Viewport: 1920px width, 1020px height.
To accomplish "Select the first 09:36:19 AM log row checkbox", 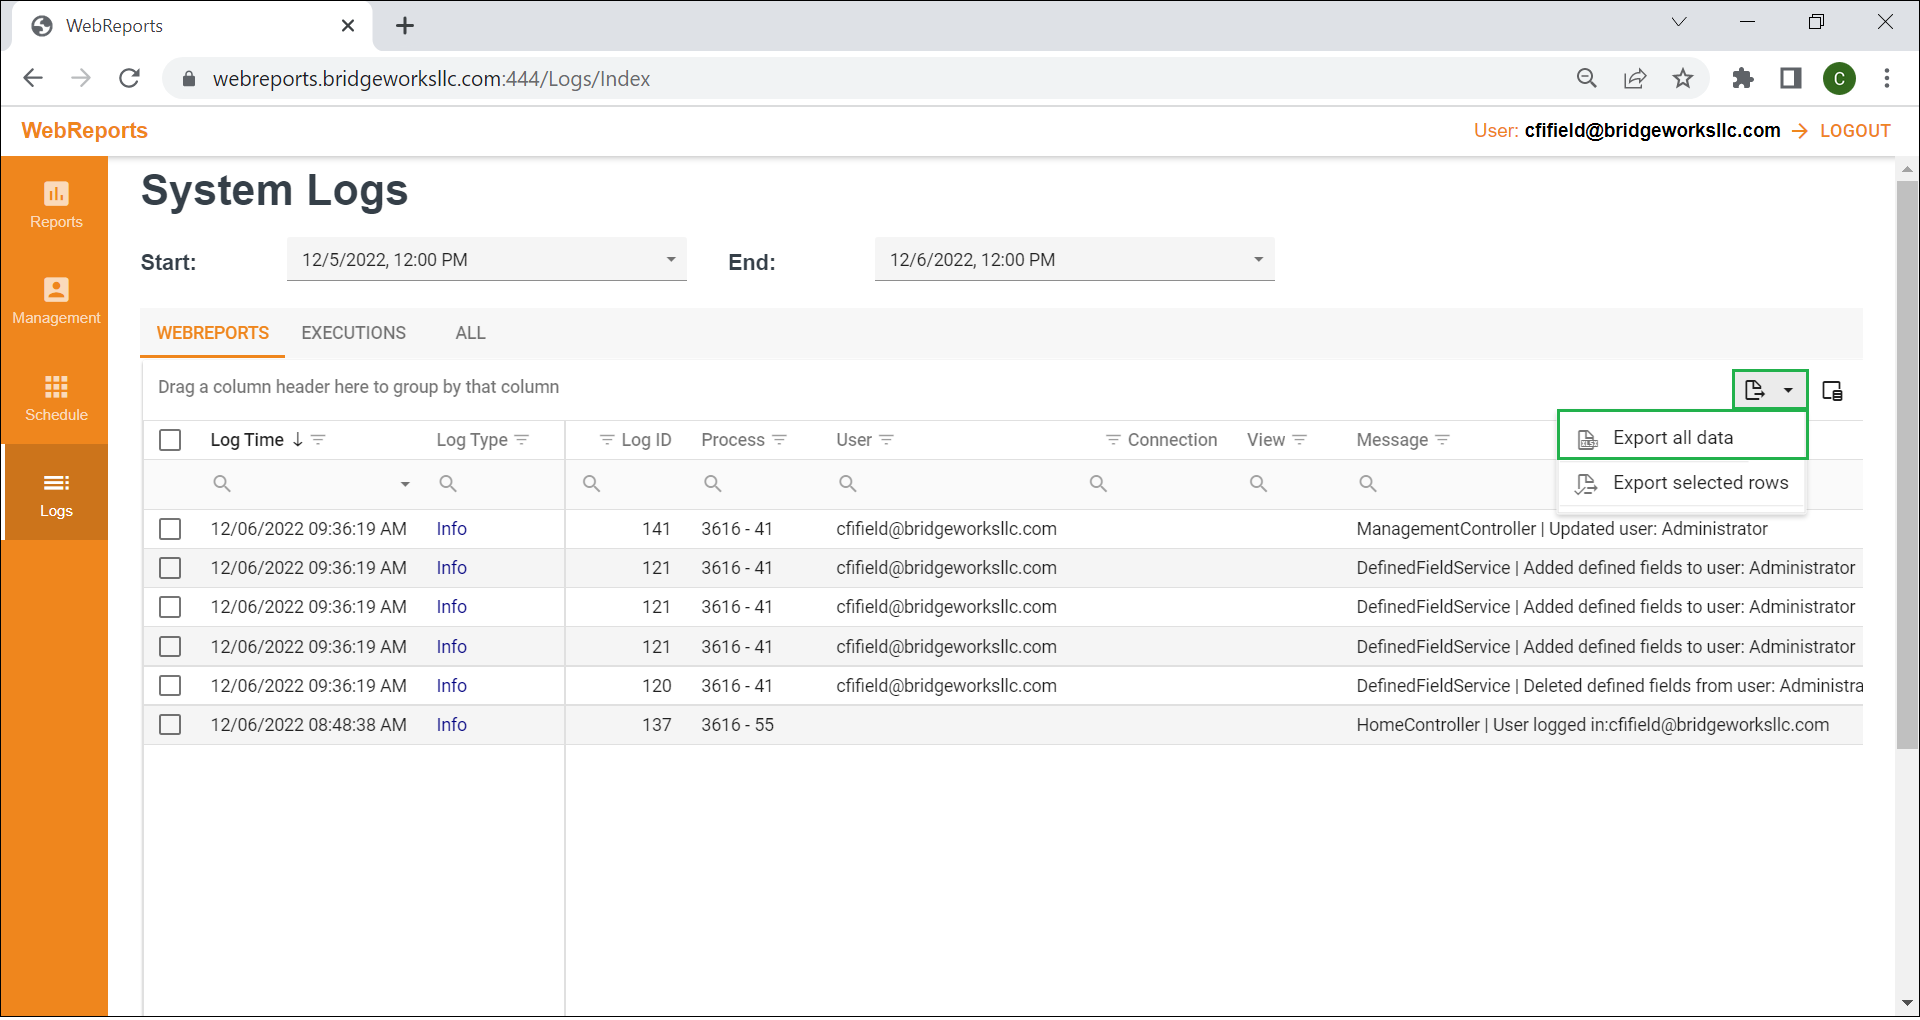I will [x=169, y=528].
